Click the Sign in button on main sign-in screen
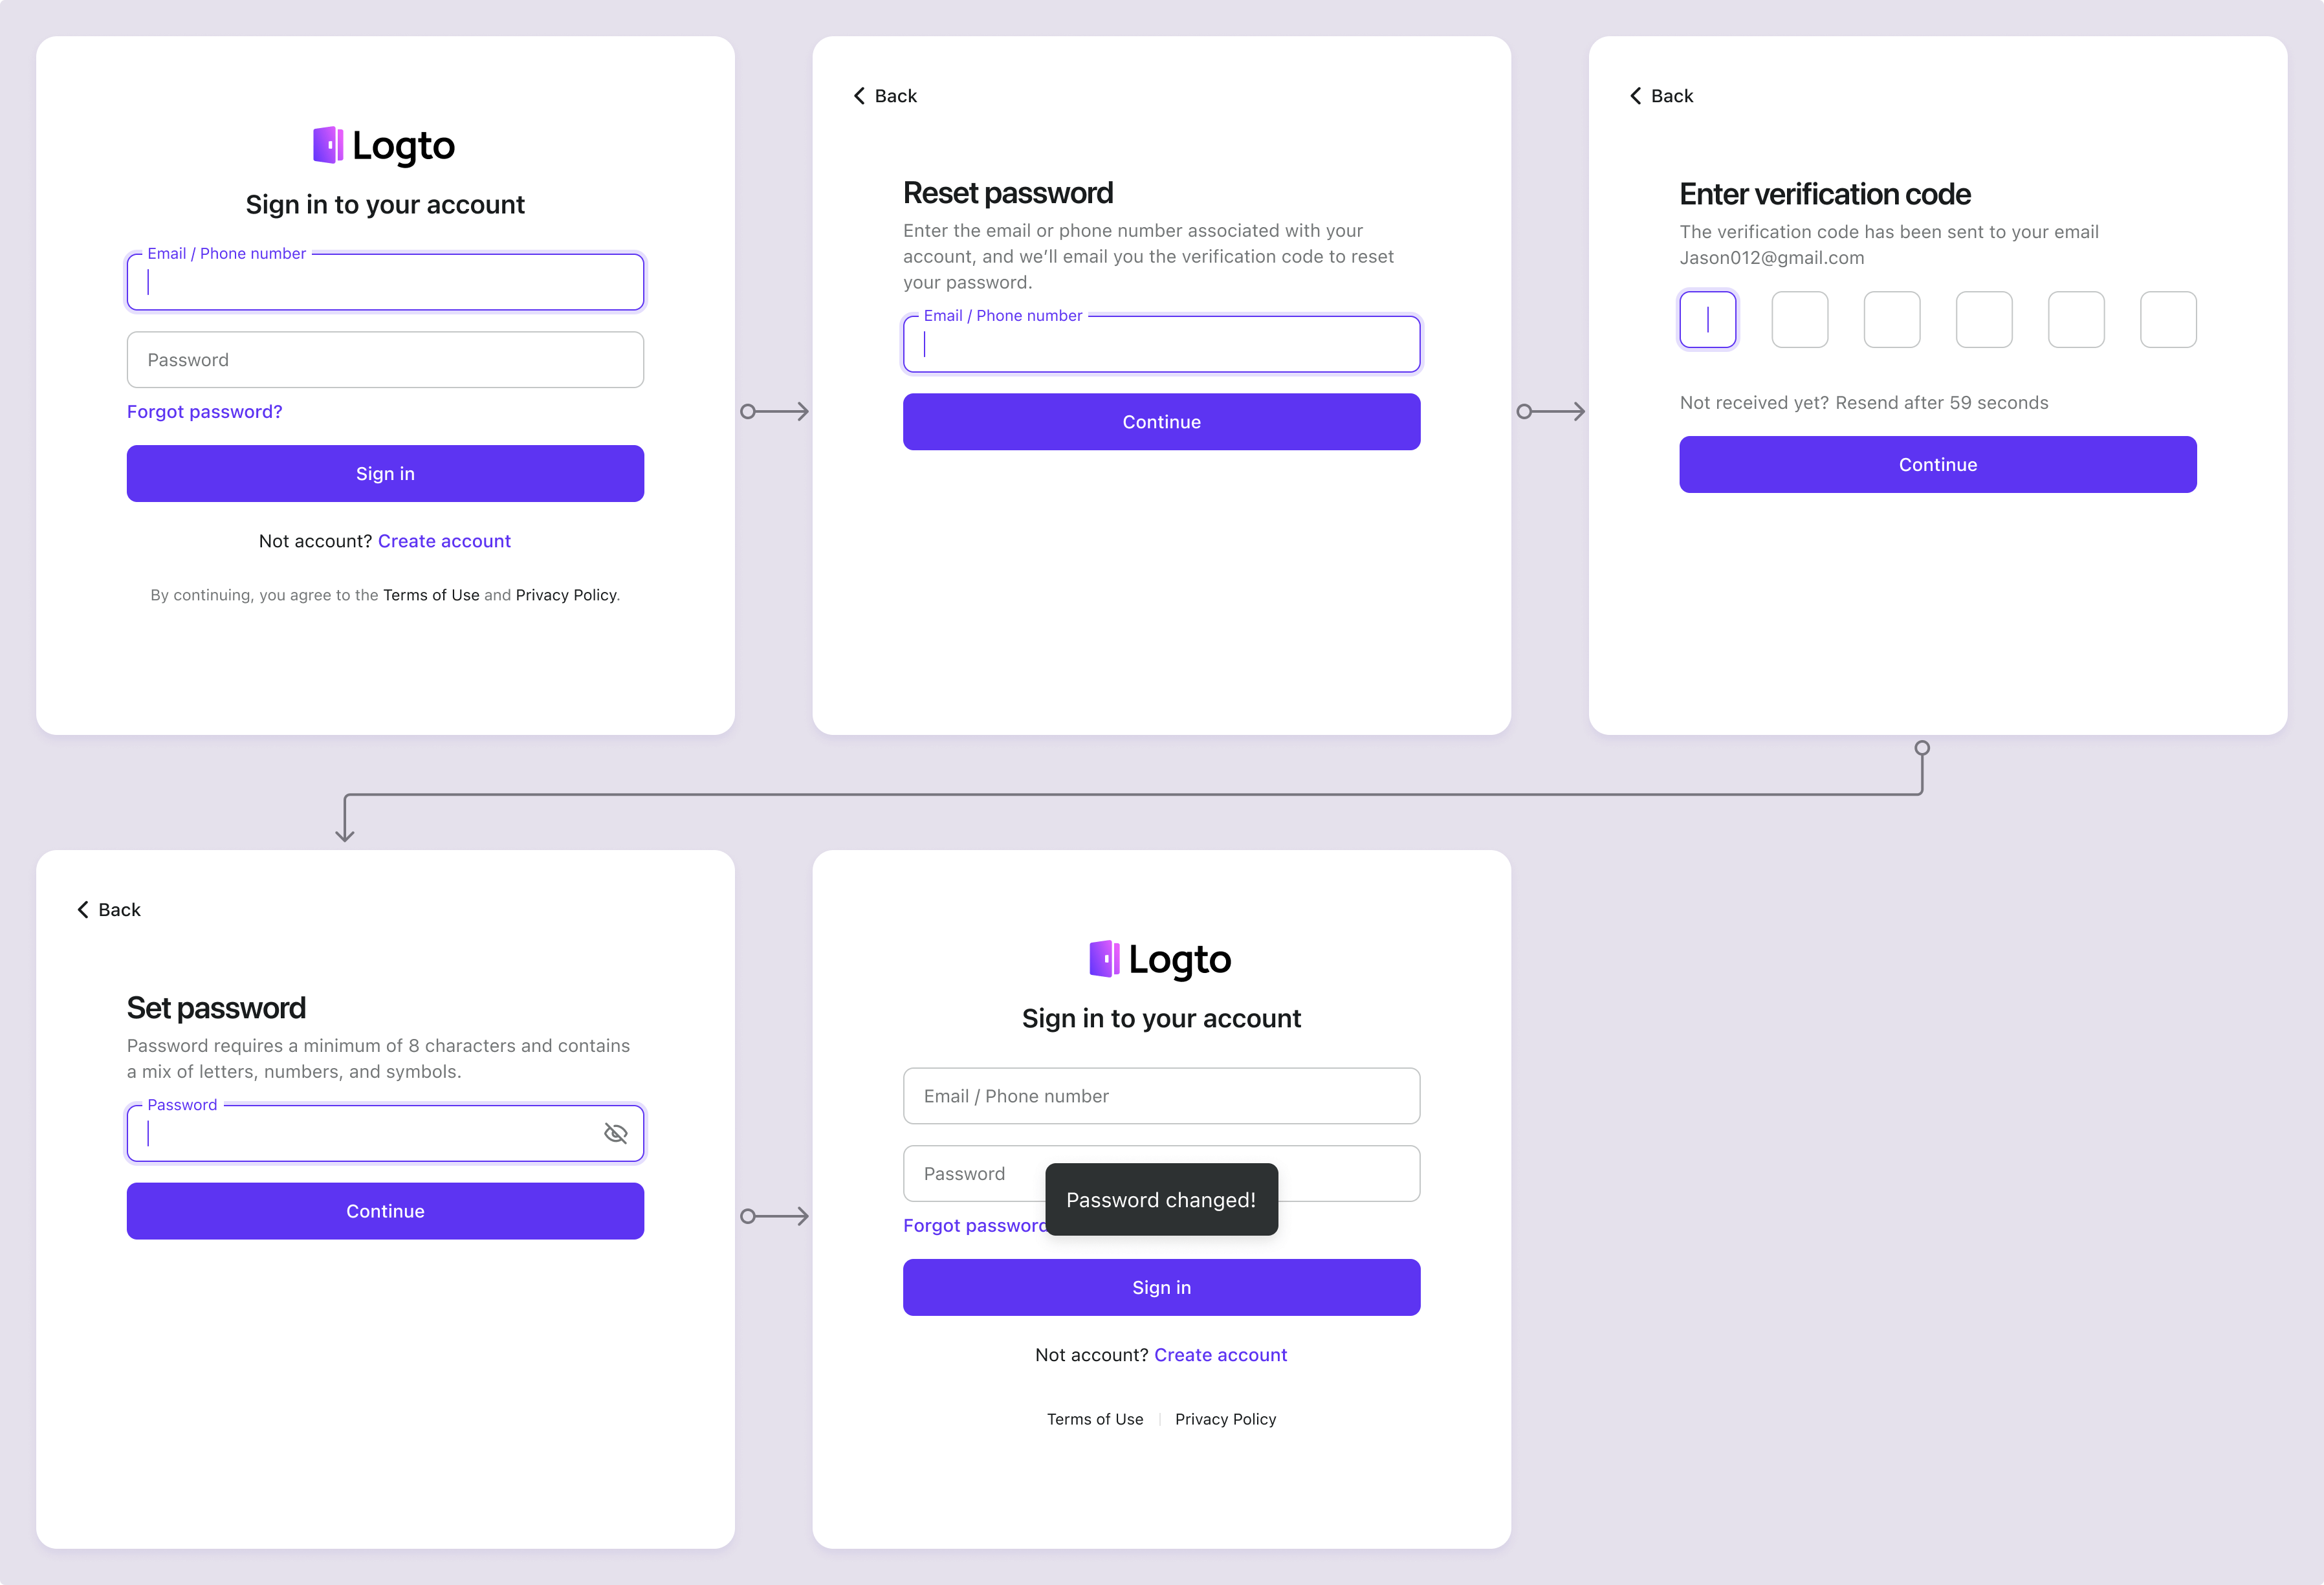Image resolution: width=2324 pixels, height=1585 pixels. 385,473
